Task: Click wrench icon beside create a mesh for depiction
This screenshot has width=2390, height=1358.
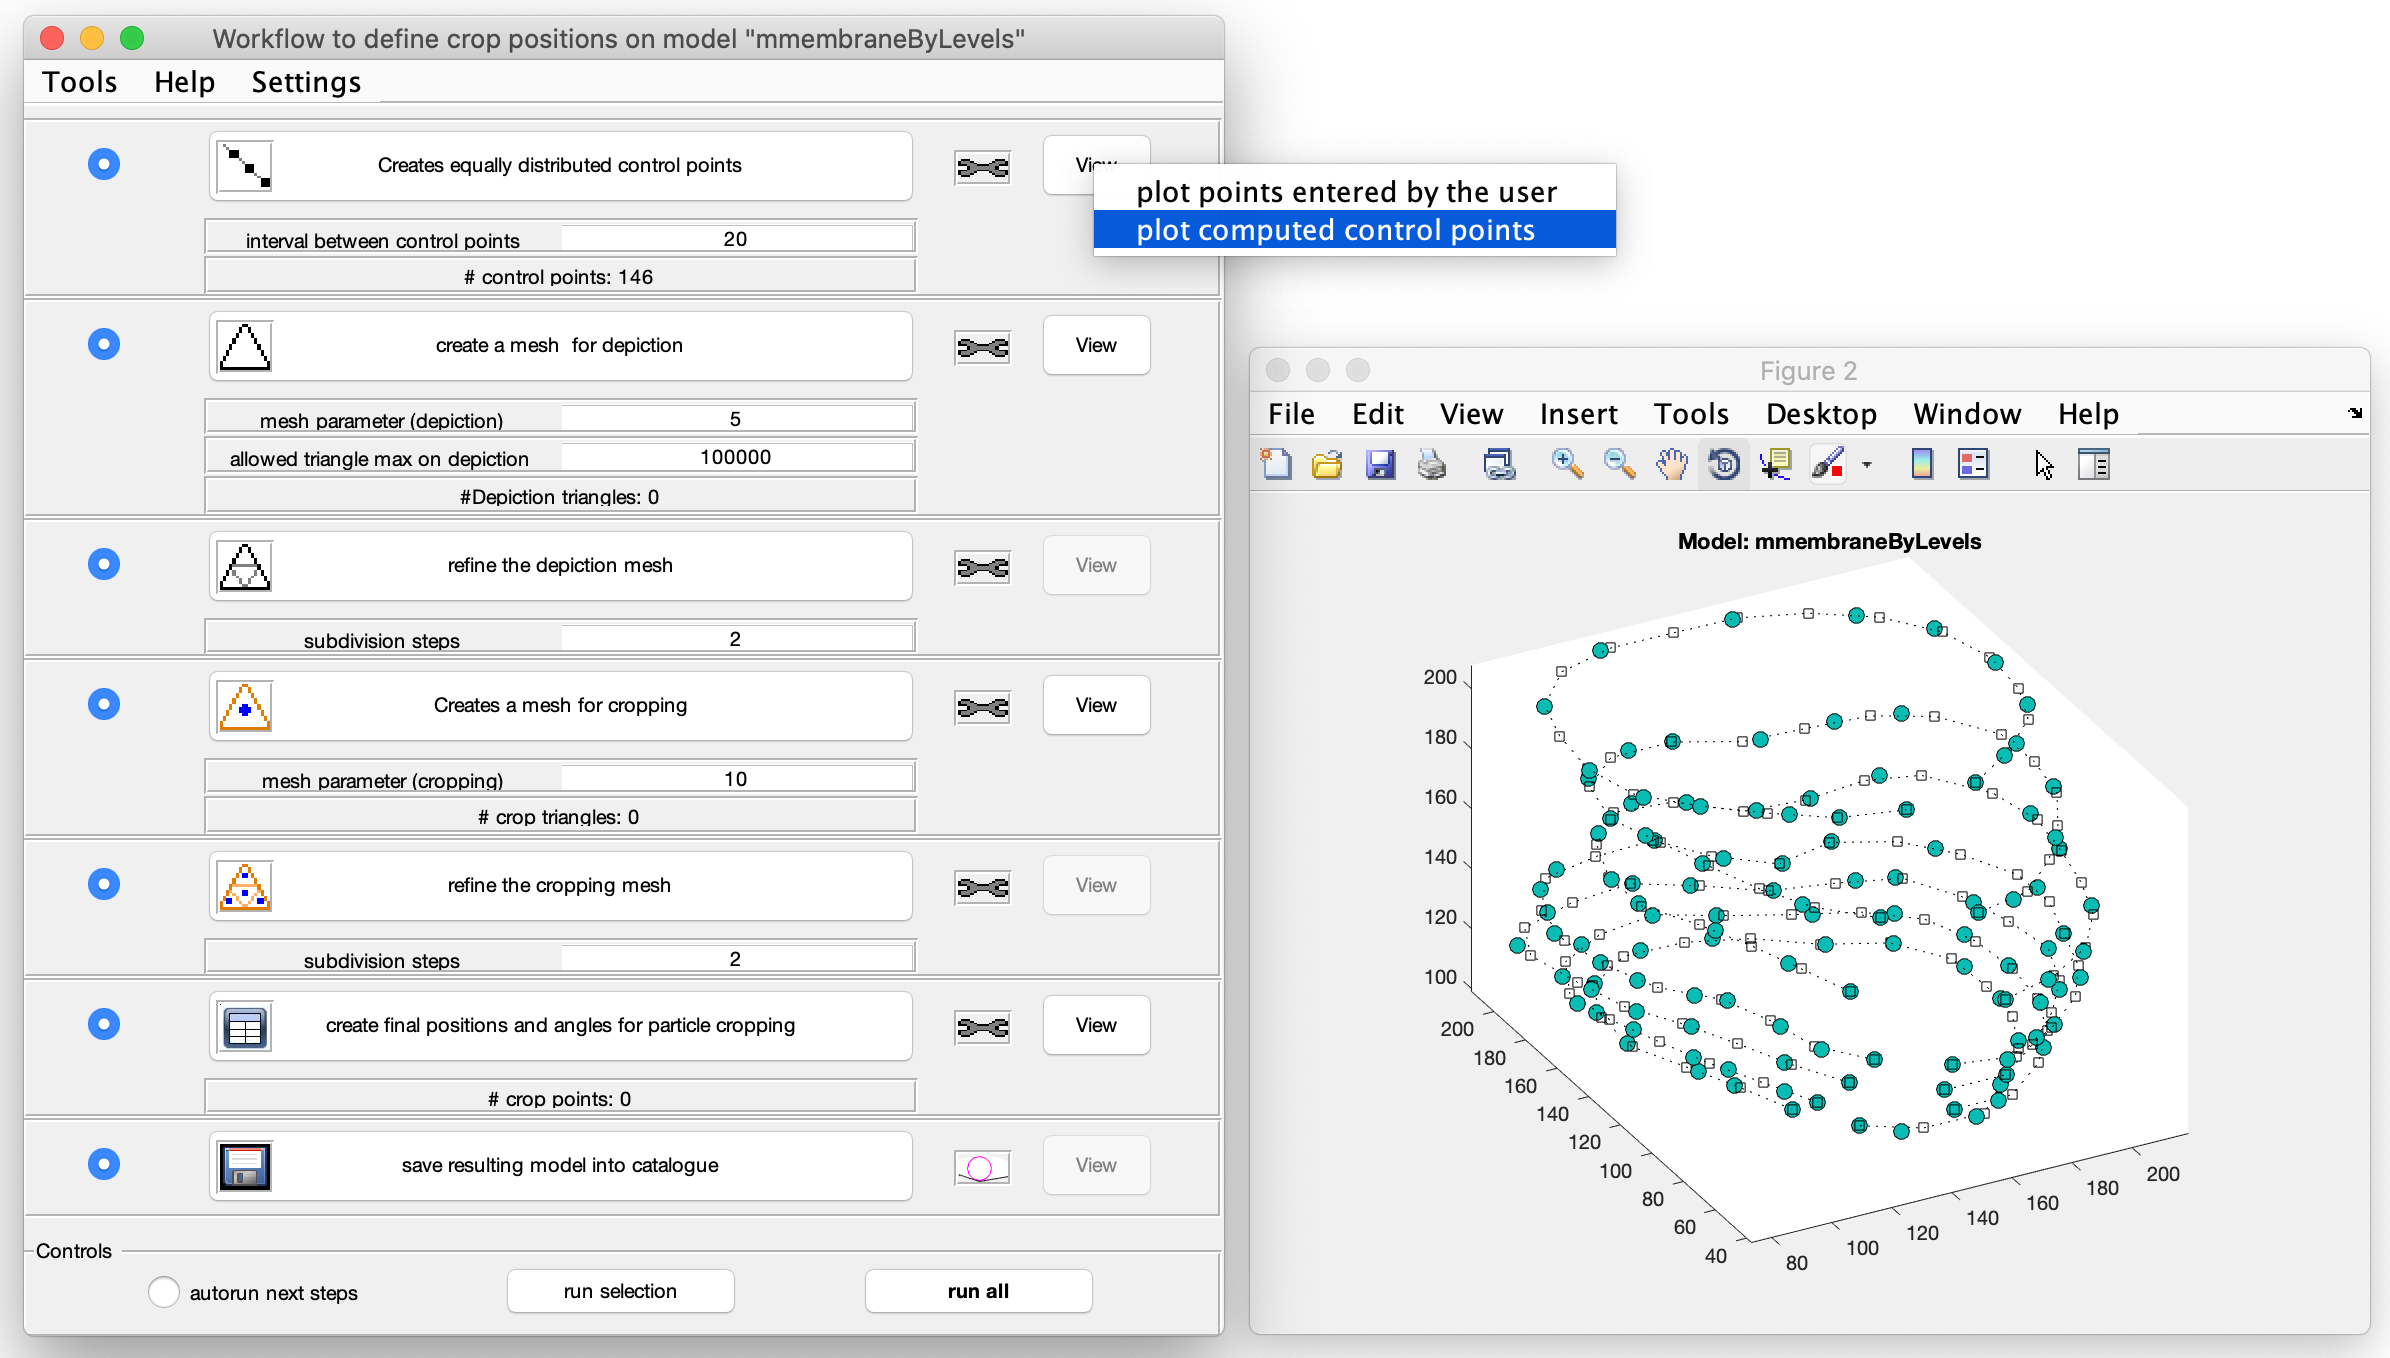Action: [x=983, y=348]
